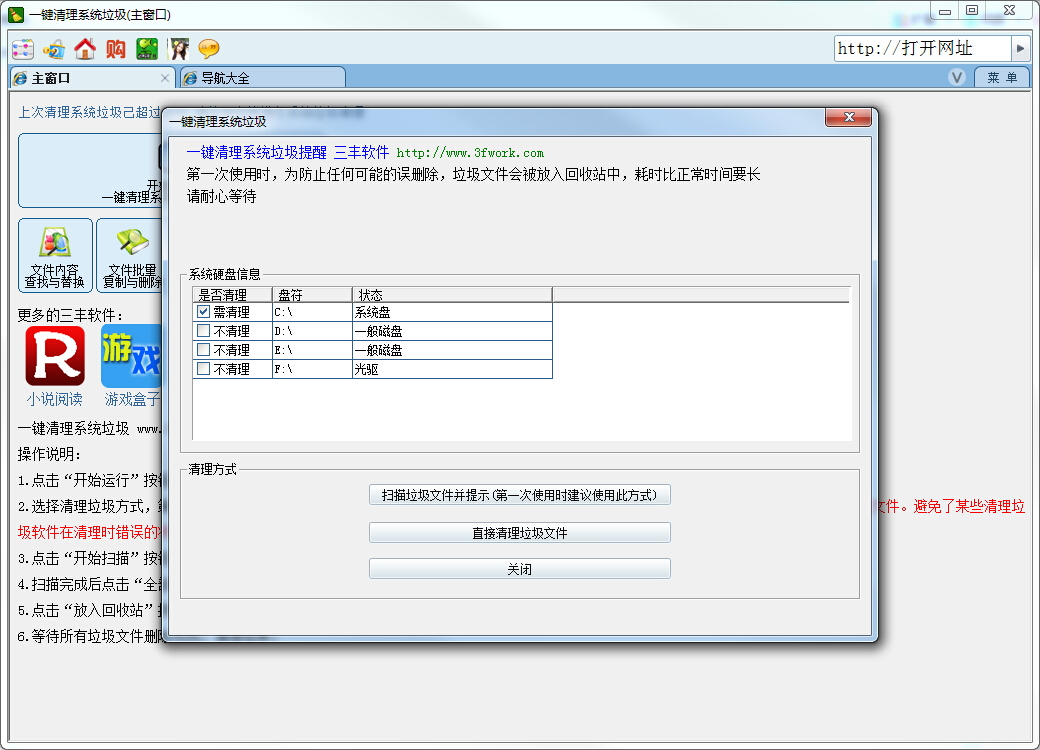Click the Plants vs Zombies game icon
The width and height of the screenshot is (1040, 750).
(147, 49)
